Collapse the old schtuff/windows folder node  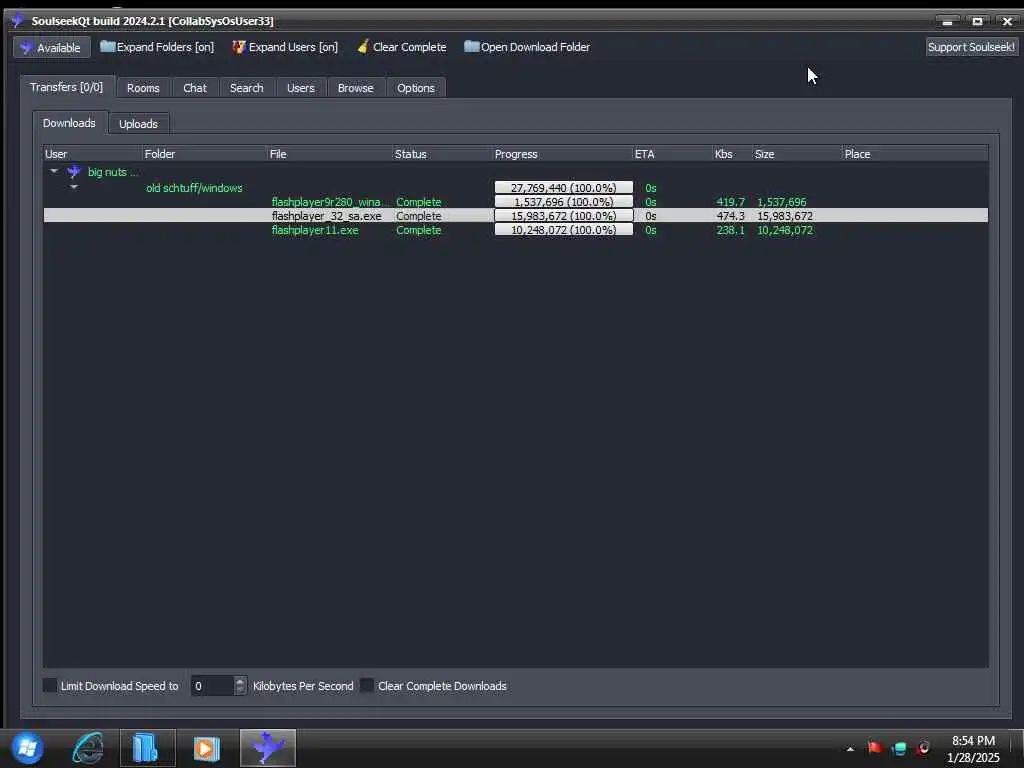(x=74, y=187)
